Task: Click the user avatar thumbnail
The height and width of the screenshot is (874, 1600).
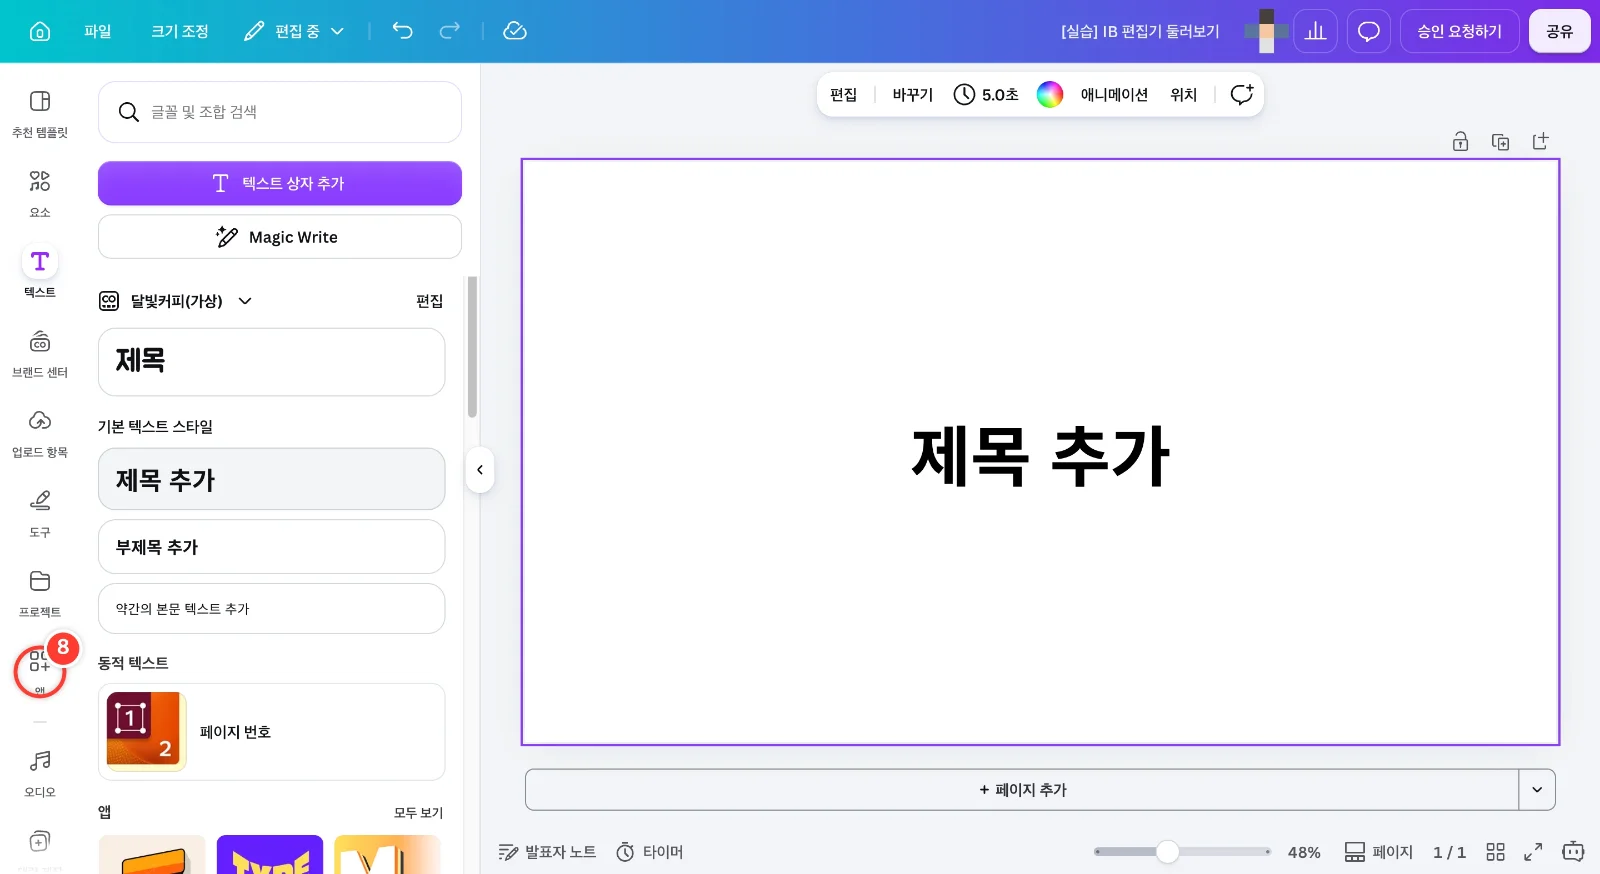Action: point(1267,31)
